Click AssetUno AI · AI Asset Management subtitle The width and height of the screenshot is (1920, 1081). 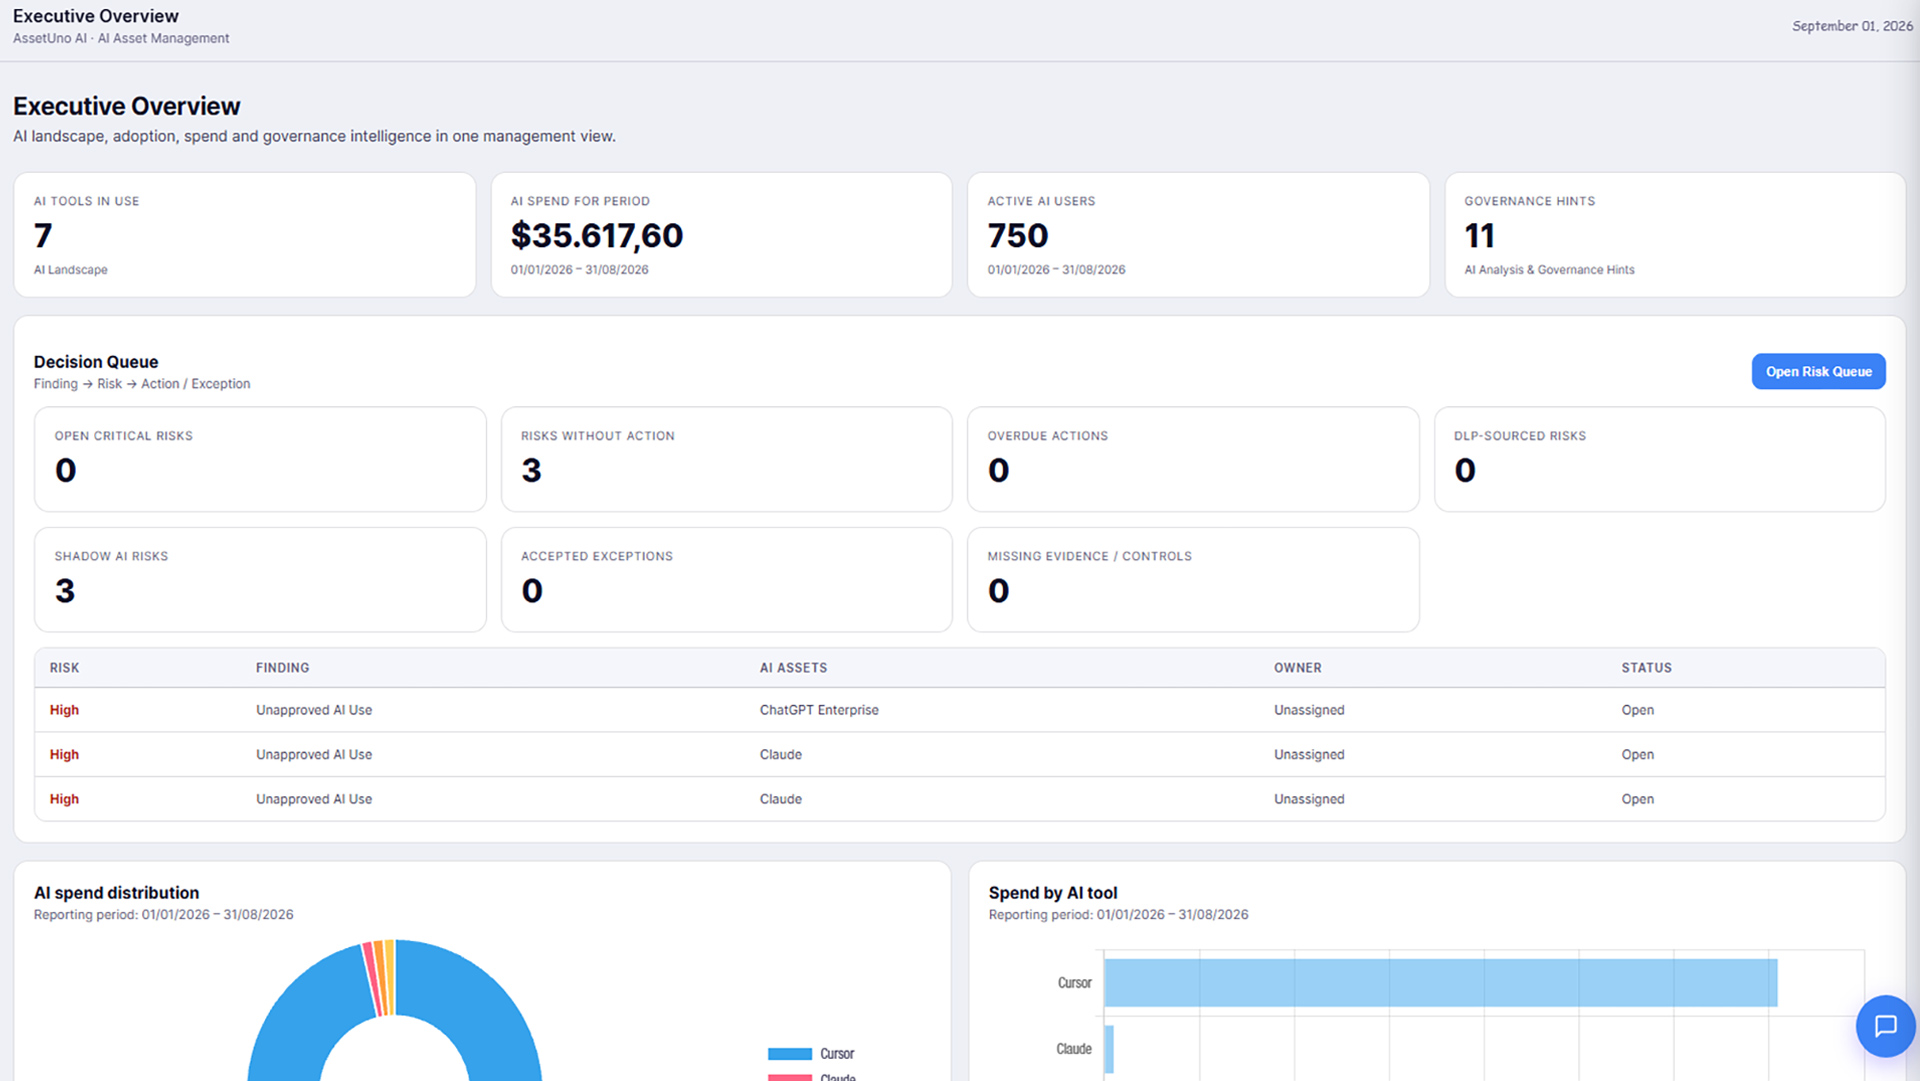pyautogui.click(x=121, y=38)
